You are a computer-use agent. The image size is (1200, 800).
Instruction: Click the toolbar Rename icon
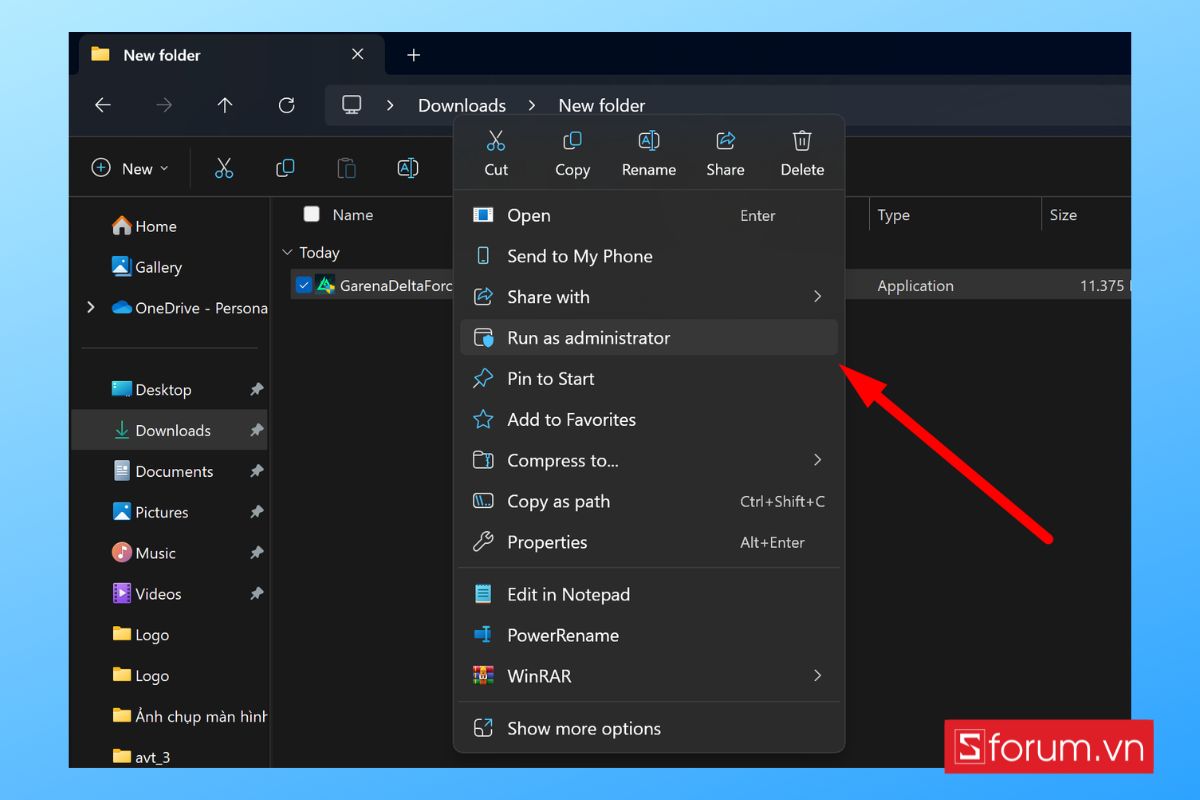[408, 168]
